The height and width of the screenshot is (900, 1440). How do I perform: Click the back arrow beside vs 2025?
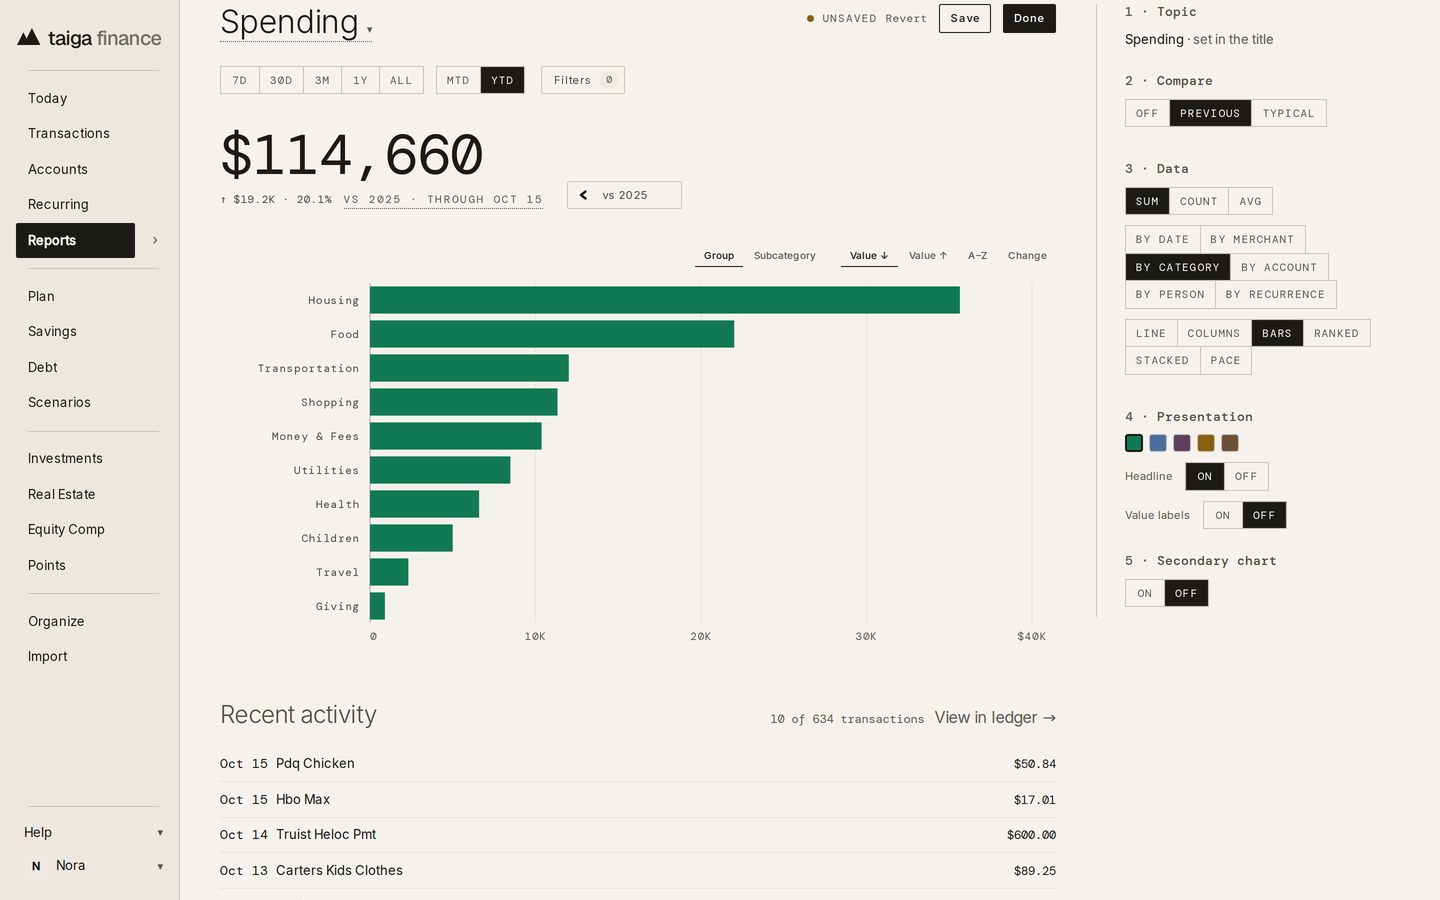(584, 195)
